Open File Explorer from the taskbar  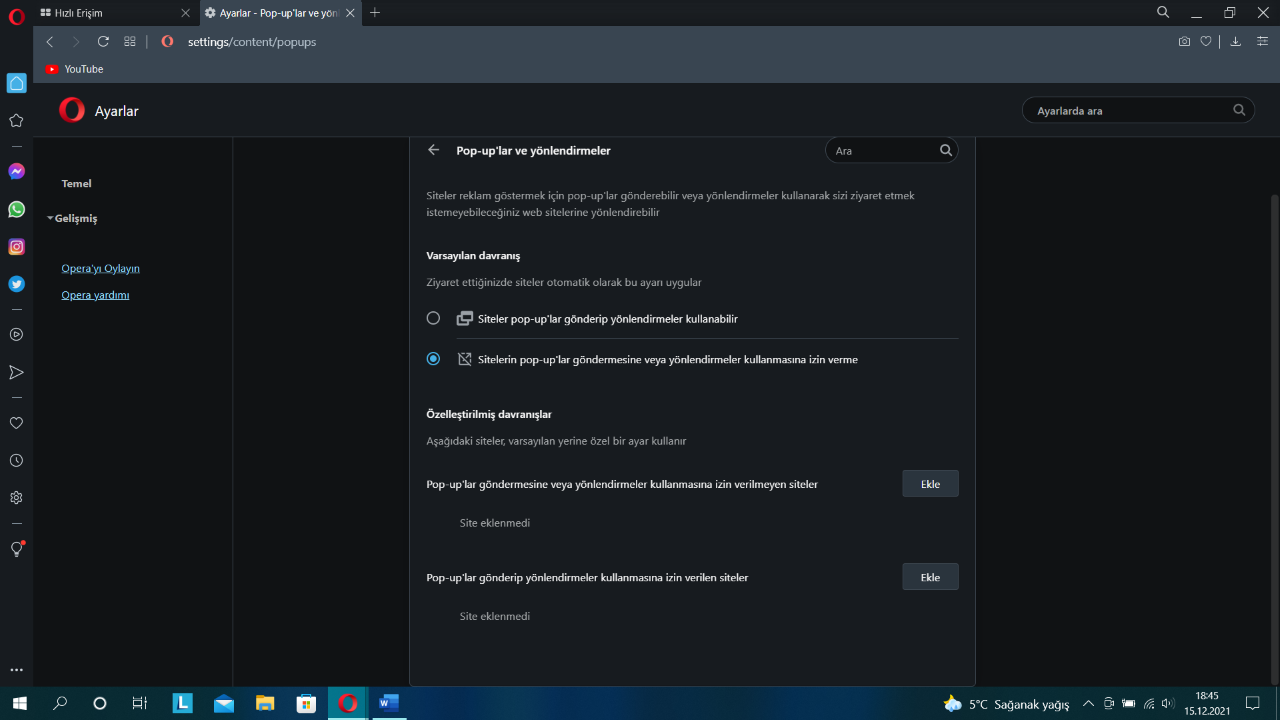(x=265, y=703)
